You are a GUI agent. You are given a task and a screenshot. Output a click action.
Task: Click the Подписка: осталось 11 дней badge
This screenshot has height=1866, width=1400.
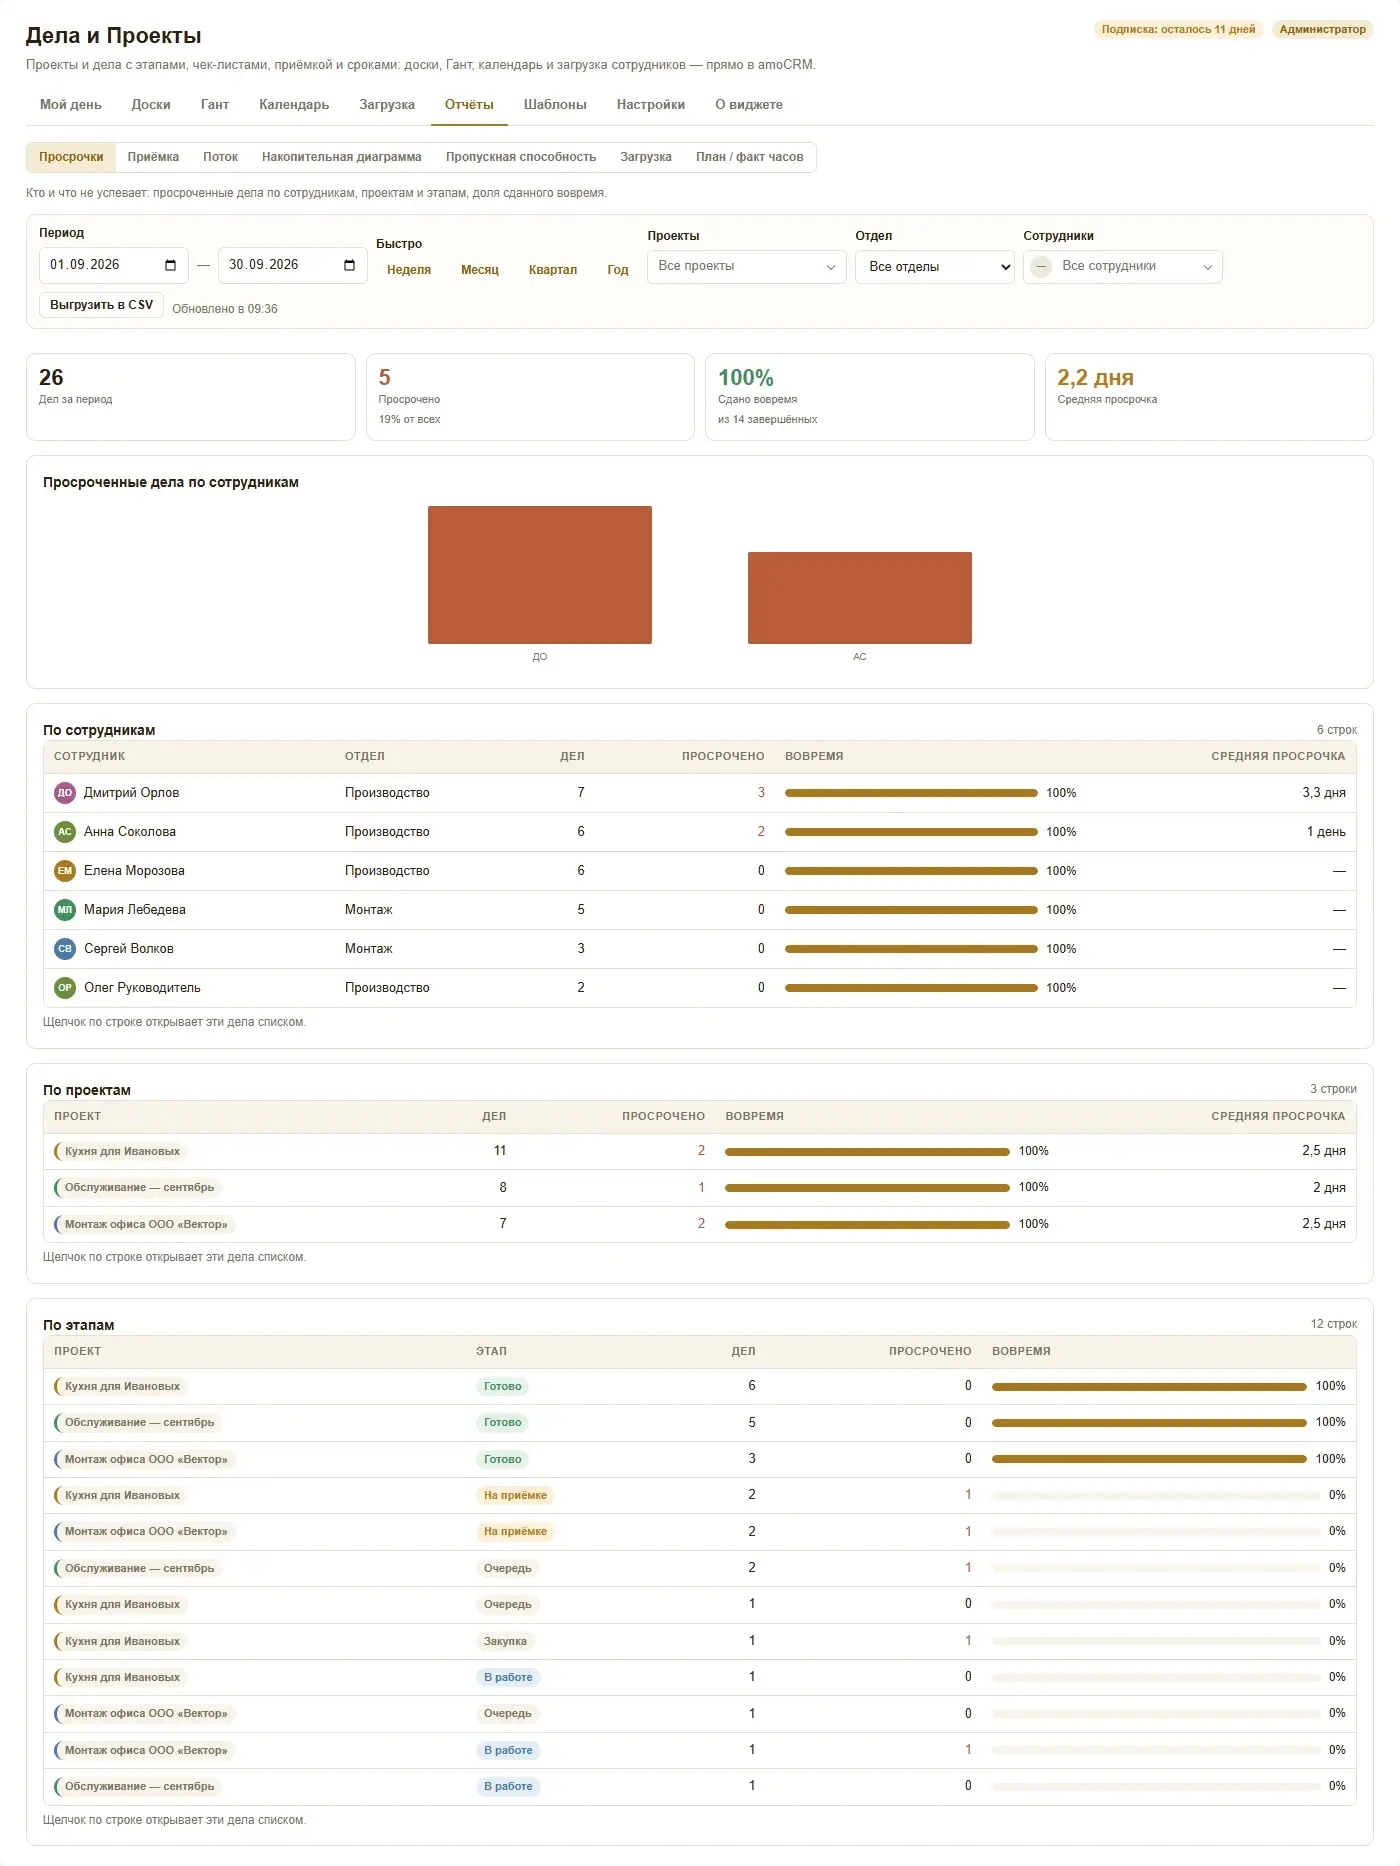[1178, 30]
